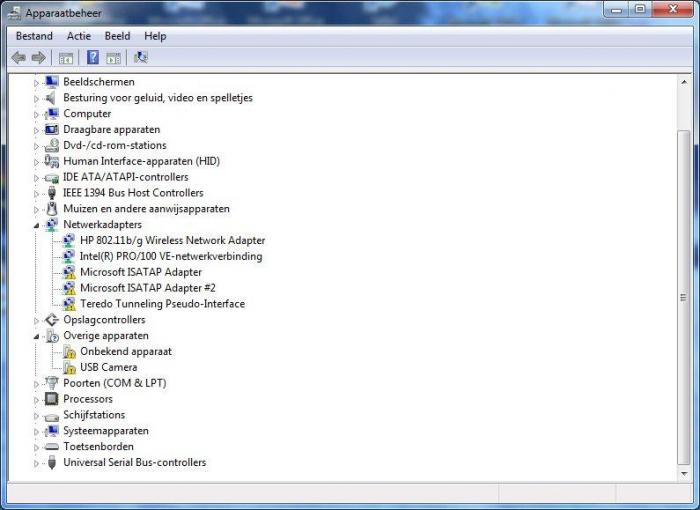
Task: Open the Help menu
Action: click(155, 36)
